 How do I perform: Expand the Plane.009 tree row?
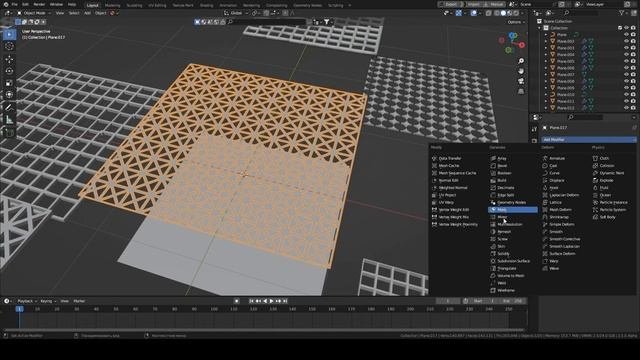pos(546,88)
